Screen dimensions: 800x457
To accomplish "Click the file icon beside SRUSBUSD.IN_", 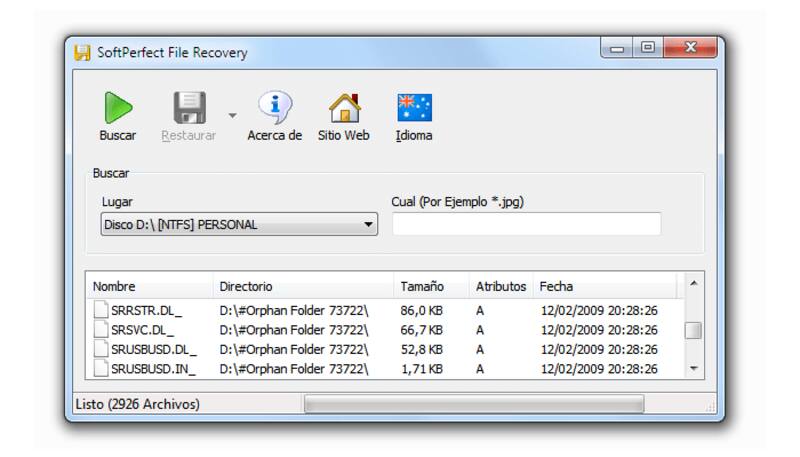I will point(100,369).
